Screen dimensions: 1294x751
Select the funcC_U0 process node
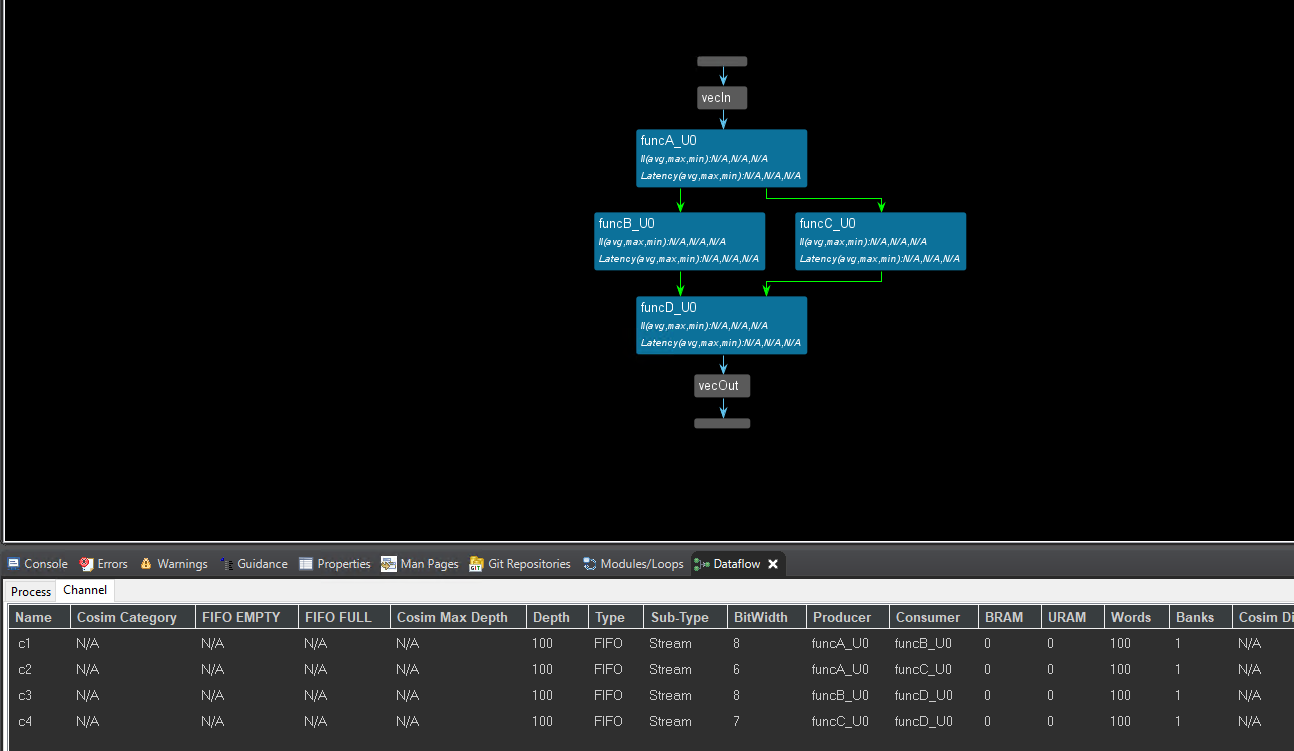[x=881, y=241]
